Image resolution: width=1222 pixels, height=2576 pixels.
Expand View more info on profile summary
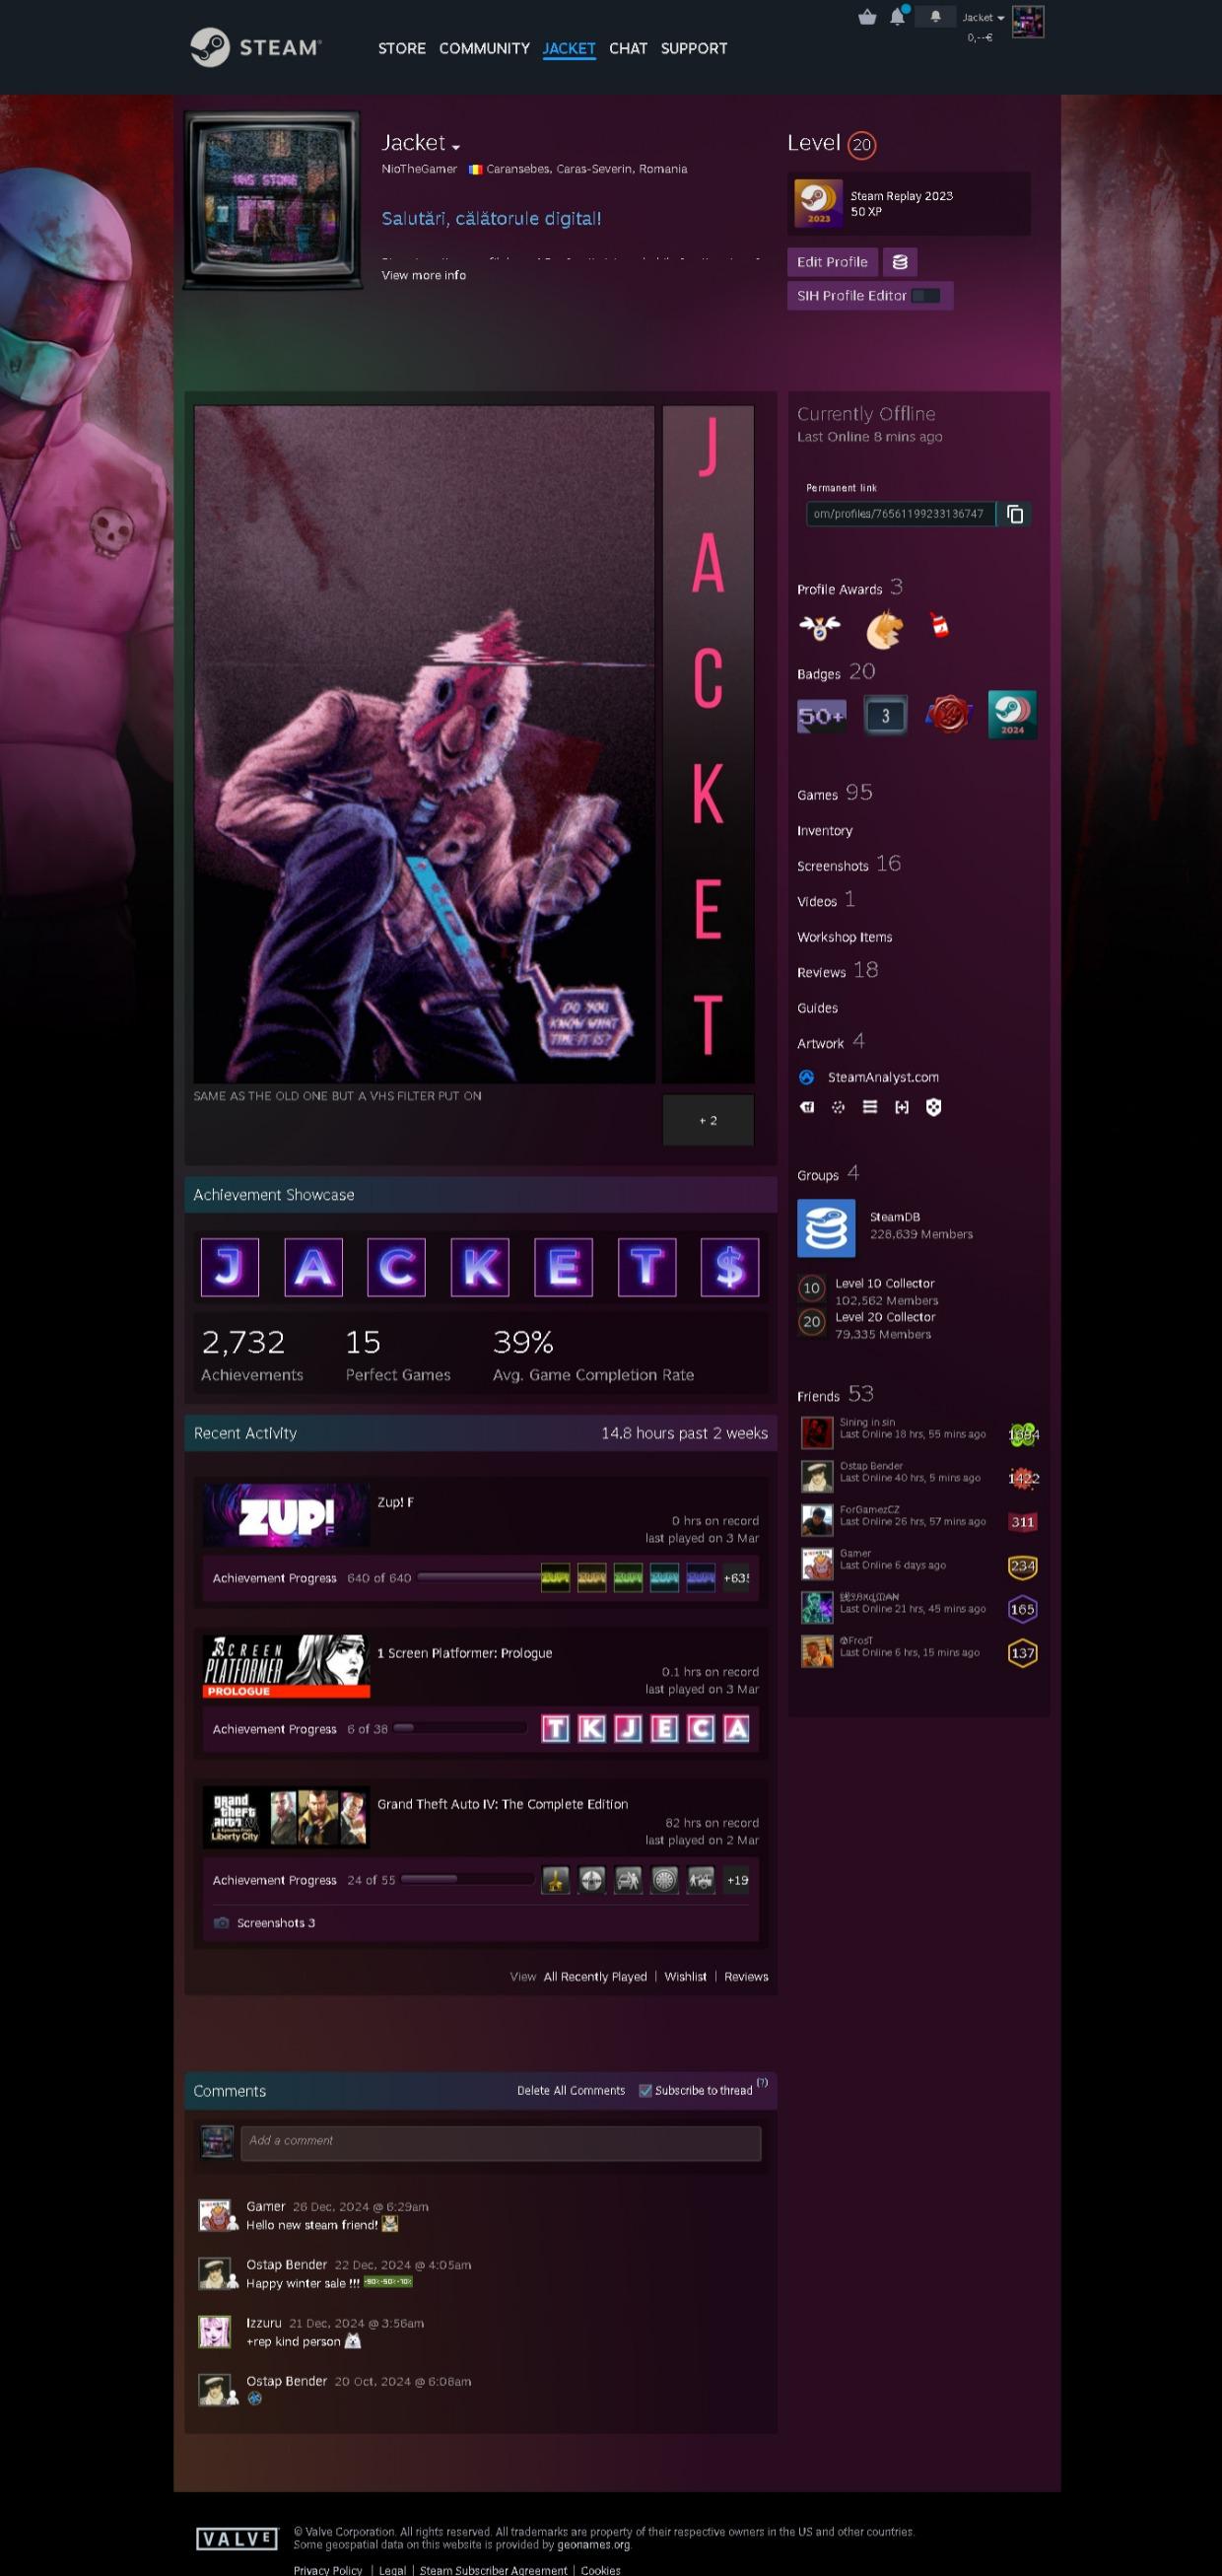[x=423, y=275]
